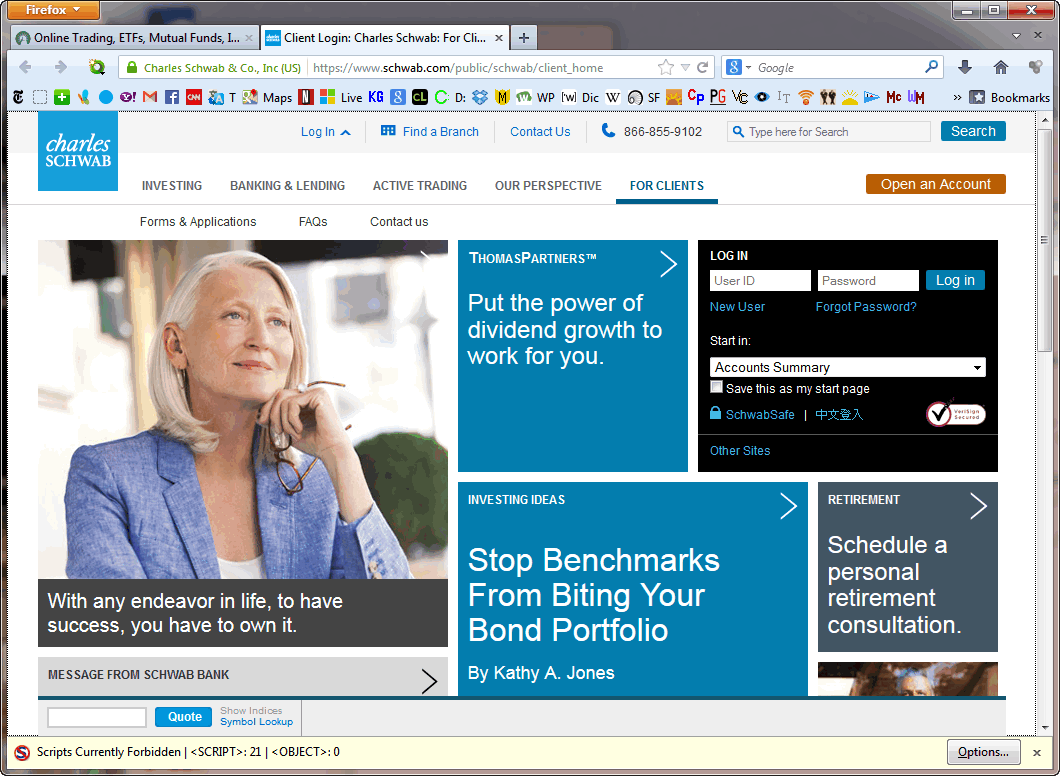
Task: Bookmark this page with the star
Action: (x=666, y=68)
